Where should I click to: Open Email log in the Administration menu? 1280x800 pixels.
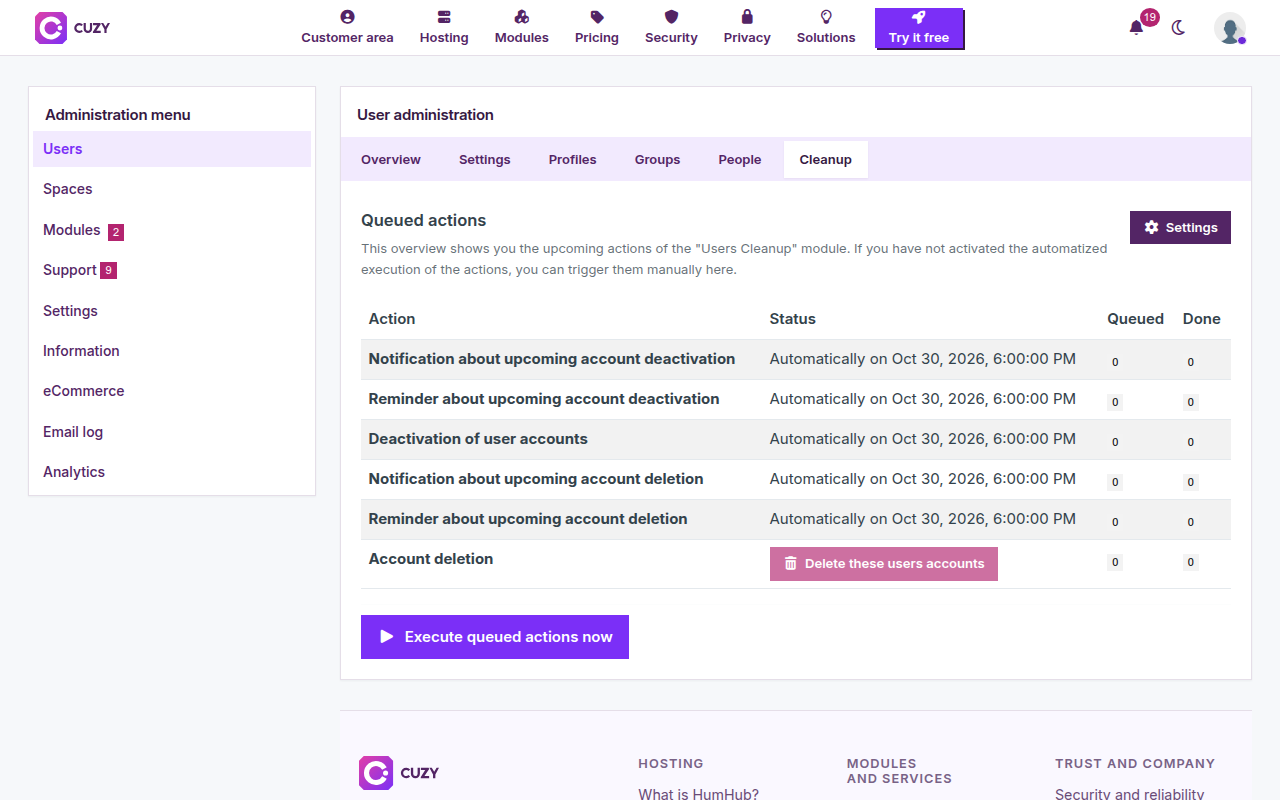pos(172,432)
